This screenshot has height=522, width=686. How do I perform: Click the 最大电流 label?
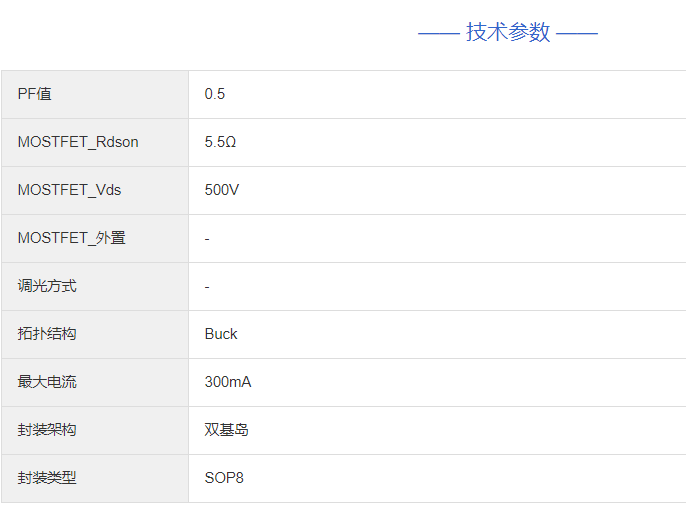47,382
